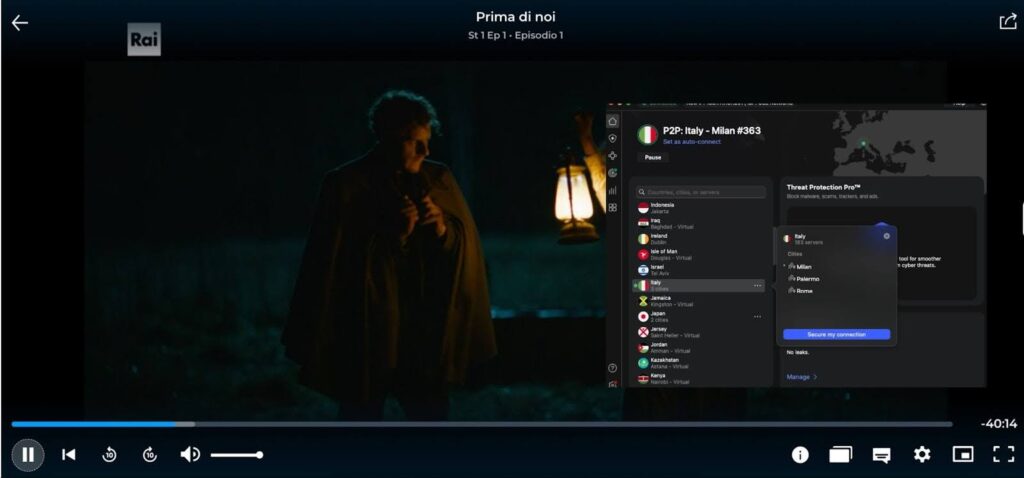Viewport: 1024px width, 478px height.
Task: Click Secure my connection button
Action: (x=837, y=334)
